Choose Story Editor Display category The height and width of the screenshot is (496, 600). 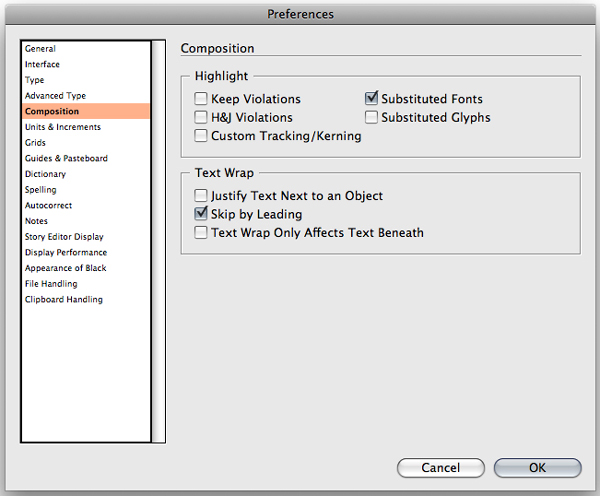coord(86,237)
